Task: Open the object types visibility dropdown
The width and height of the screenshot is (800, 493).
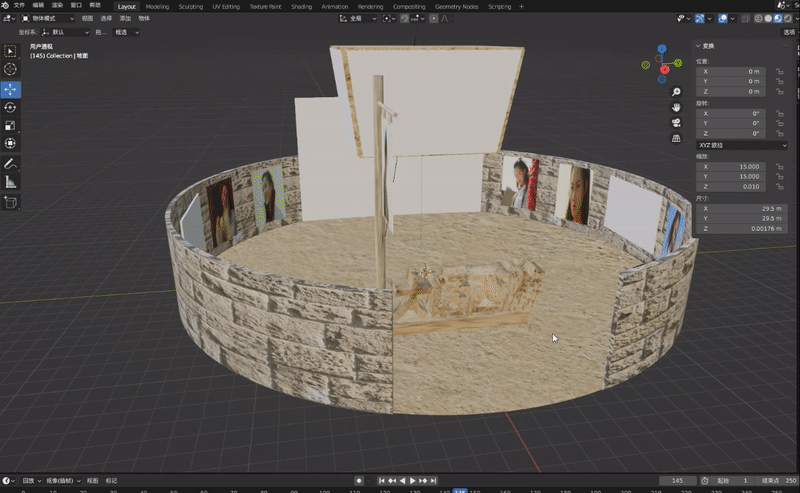Action: pyautogui.click(x=683, y=18)
